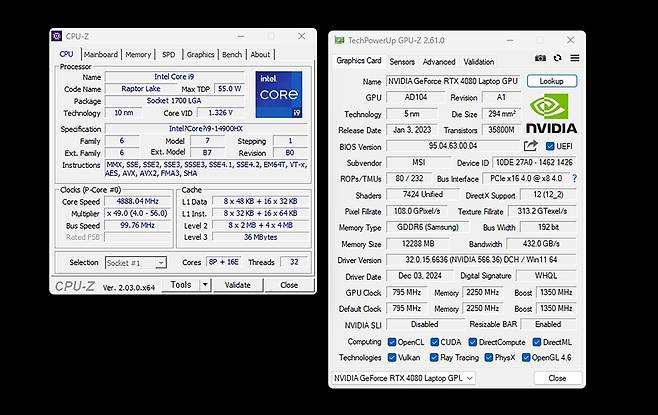Viewport: 658px width, 415px height.
Task: Click the Close button in CPU-Z
Action: click(x=289, y=285)
